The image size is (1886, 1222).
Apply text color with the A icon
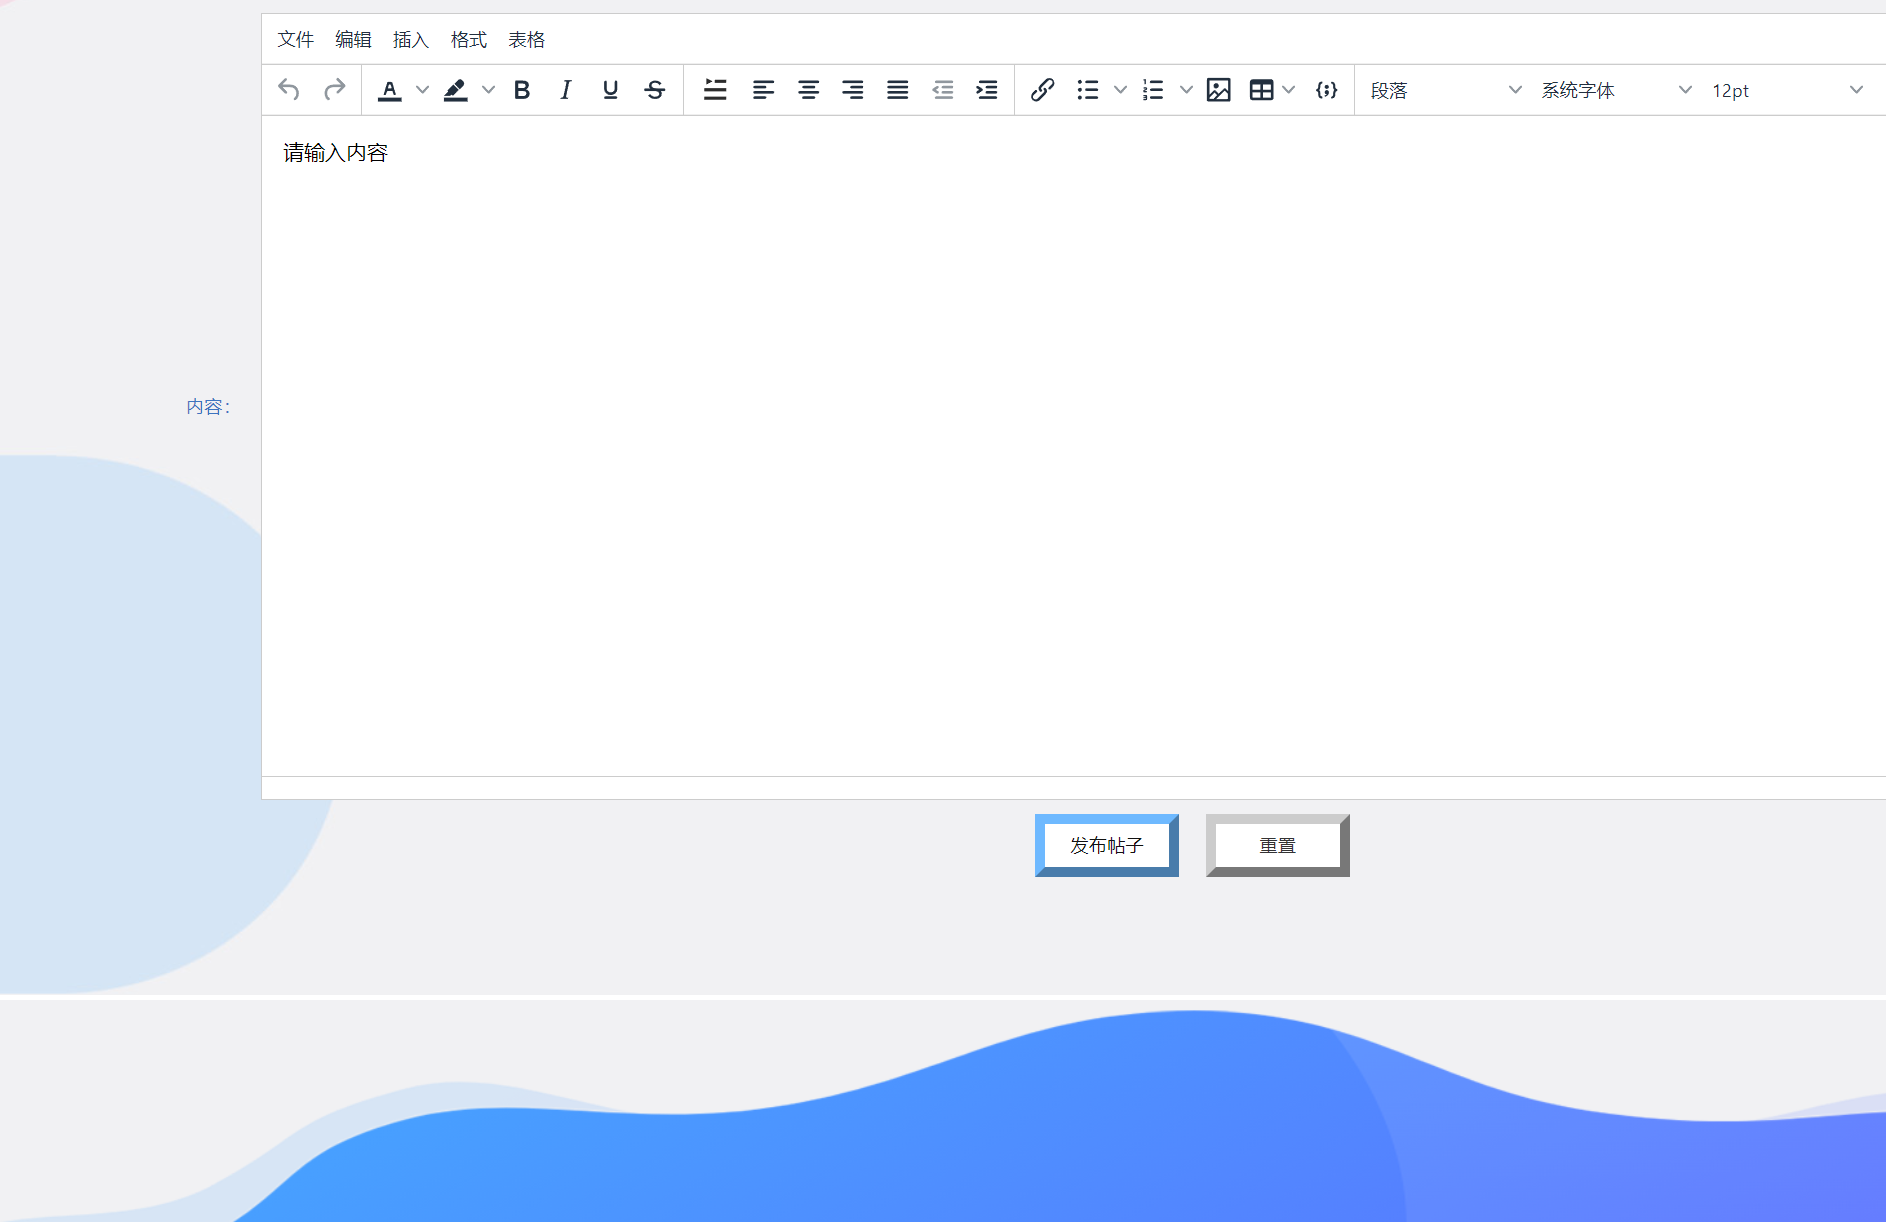(389, 90)
